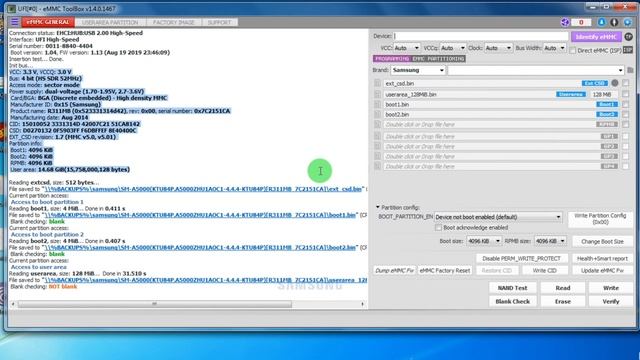Click file icon left of boot1.bin
This screenshot has width=640, height=360.
[378, 104]
